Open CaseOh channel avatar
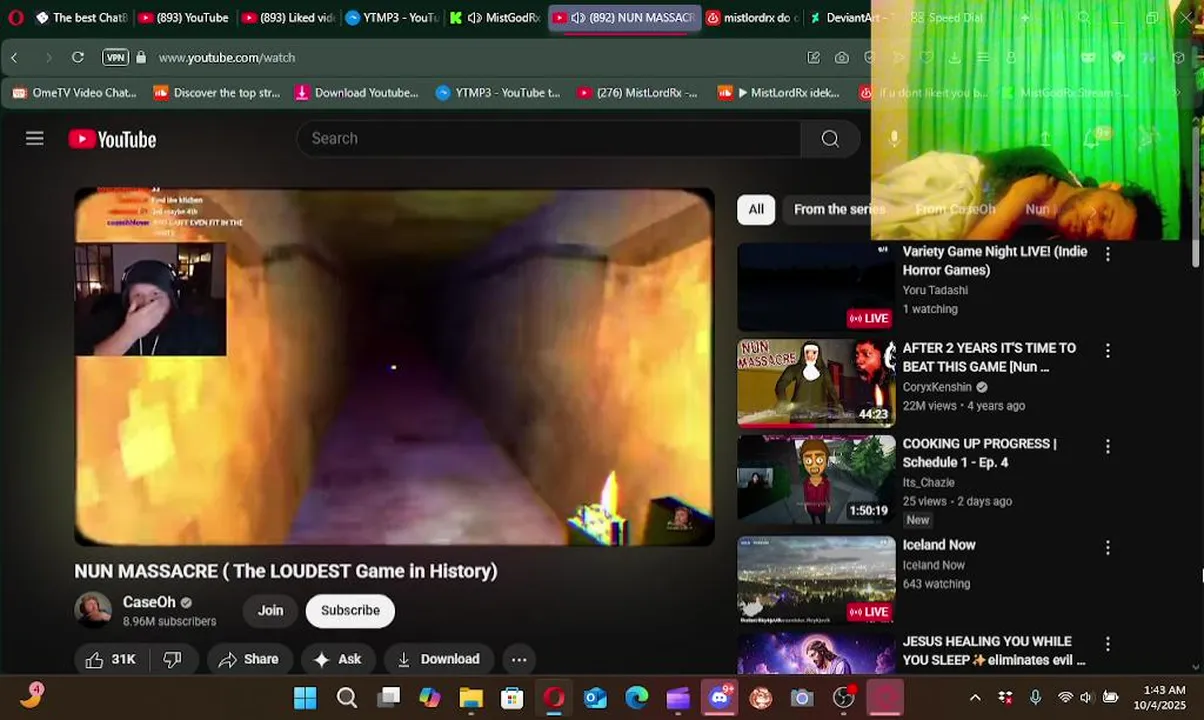Image resolution: width=1204 pixels, height=720 pixels. pyautogui.click(x=93, y=610)
